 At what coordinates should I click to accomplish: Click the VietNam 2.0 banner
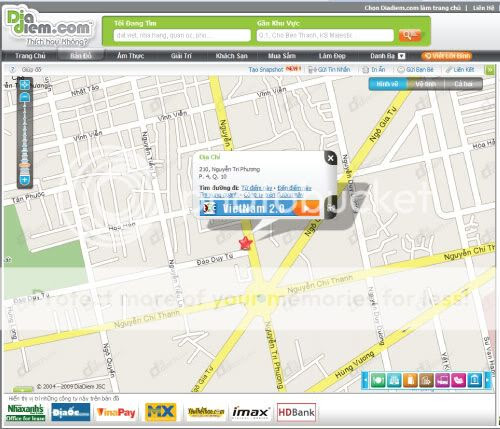click(x=259, y=208)
